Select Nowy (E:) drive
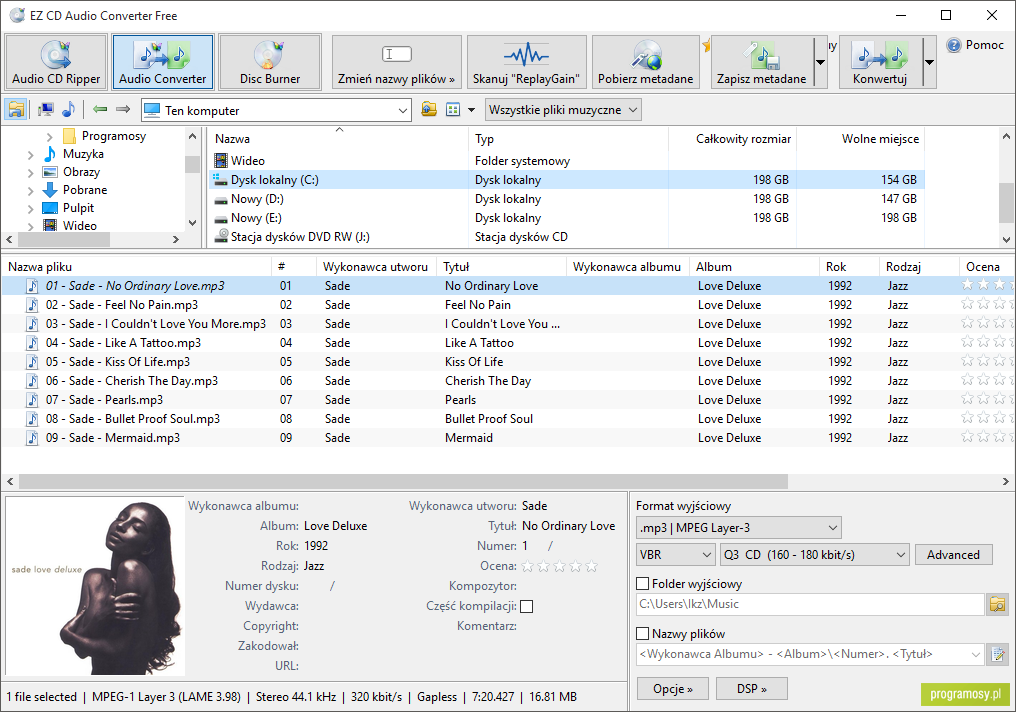The height and width of the screenshot is (712, 1016). point(566,218)
